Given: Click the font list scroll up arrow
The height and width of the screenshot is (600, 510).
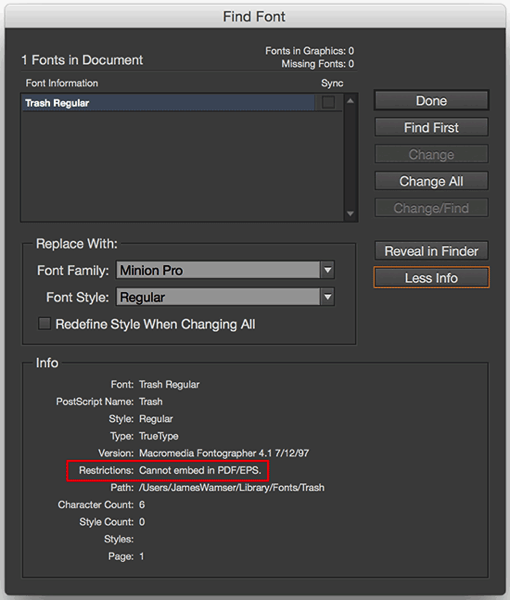Looking at the screenshot, I should pos(350,101).
